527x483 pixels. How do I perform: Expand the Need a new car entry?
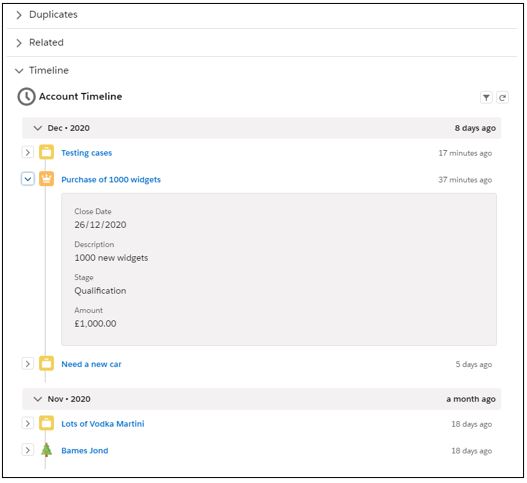pos(28,364)
